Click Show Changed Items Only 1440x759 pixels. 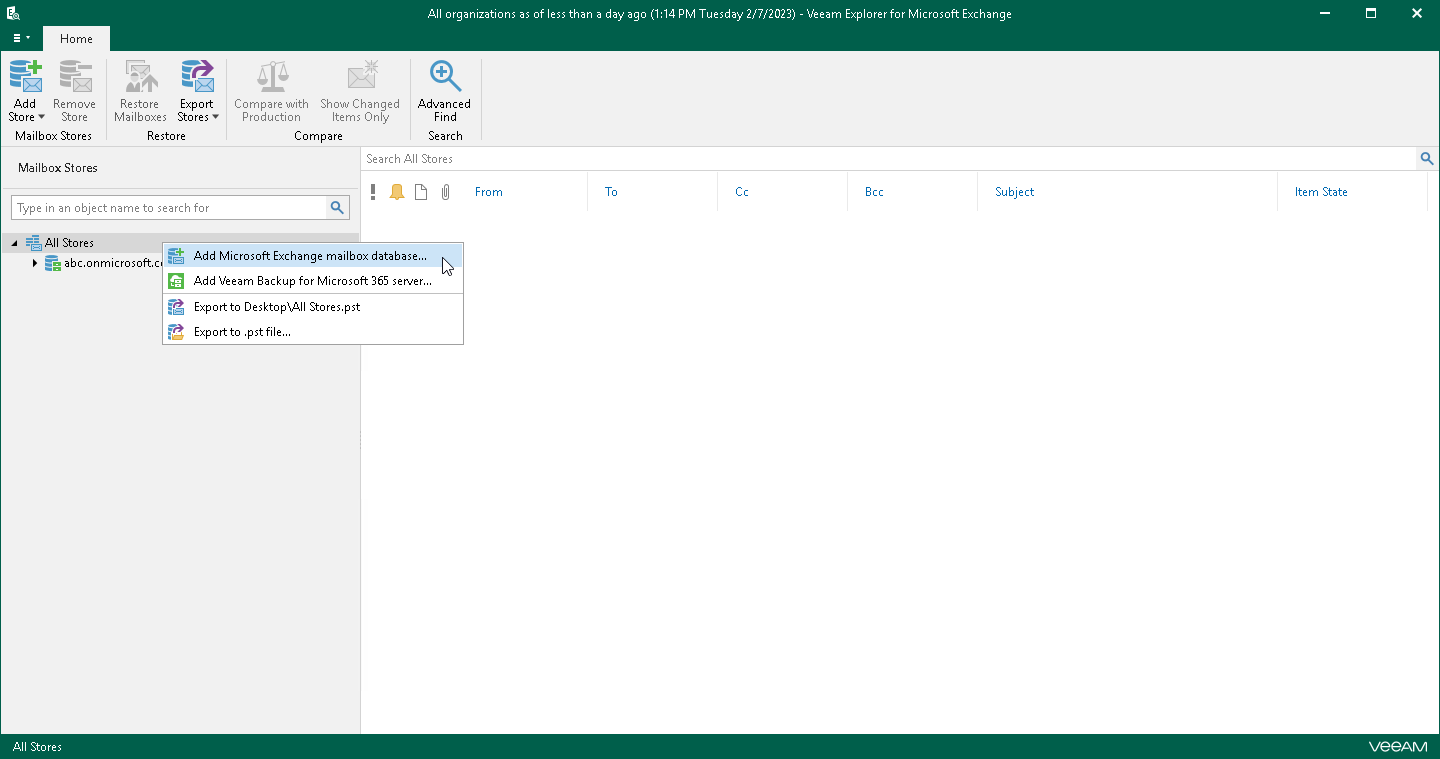[x=360, y=90]
